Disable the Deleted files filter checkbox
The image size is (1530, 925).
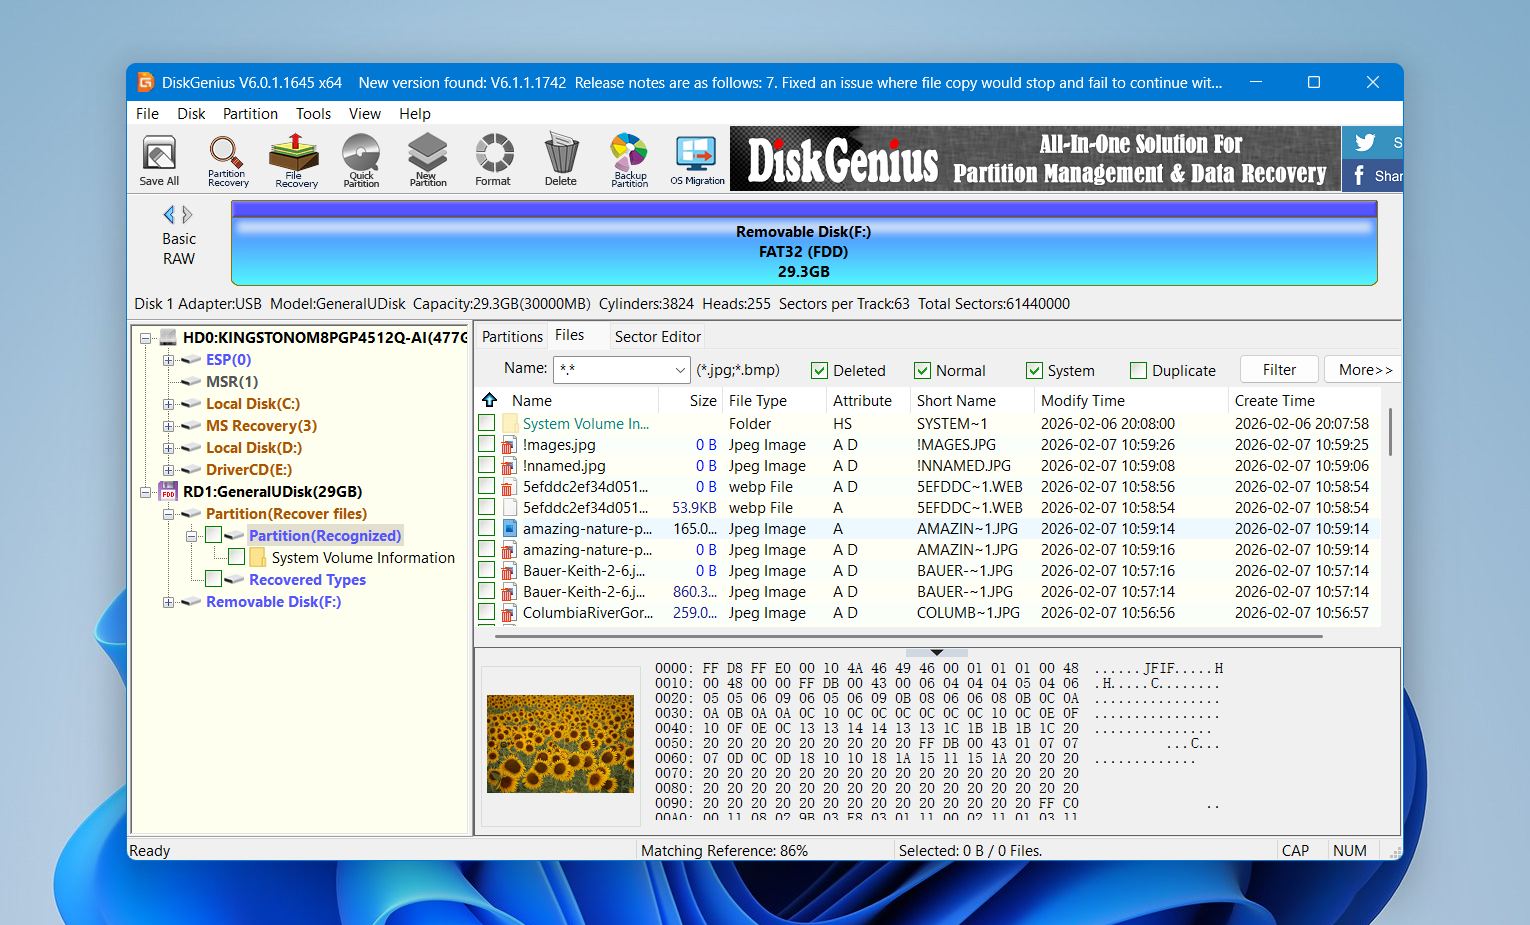[x=821, y=370]
